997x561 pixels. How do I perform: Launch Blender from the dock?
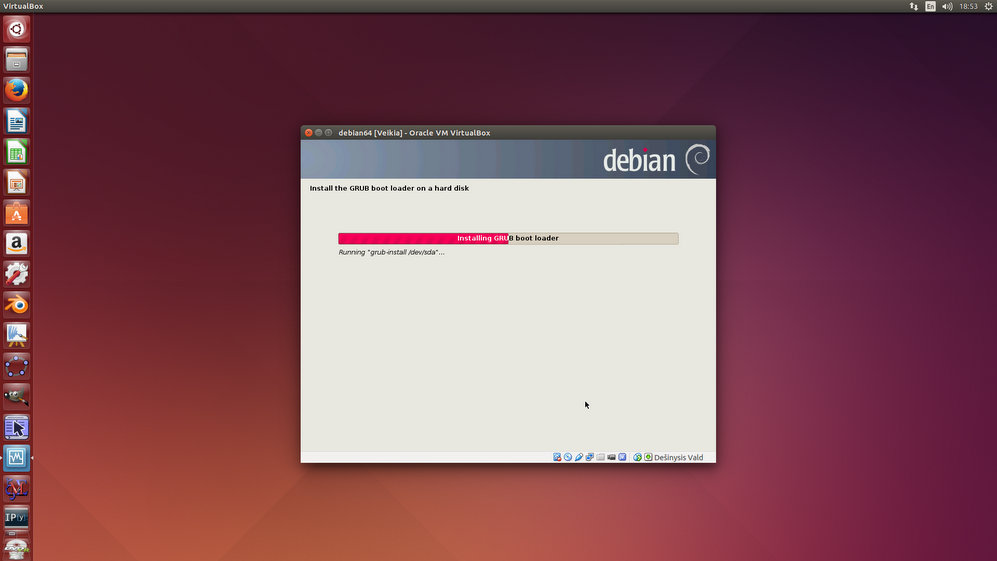coord(16,305)
